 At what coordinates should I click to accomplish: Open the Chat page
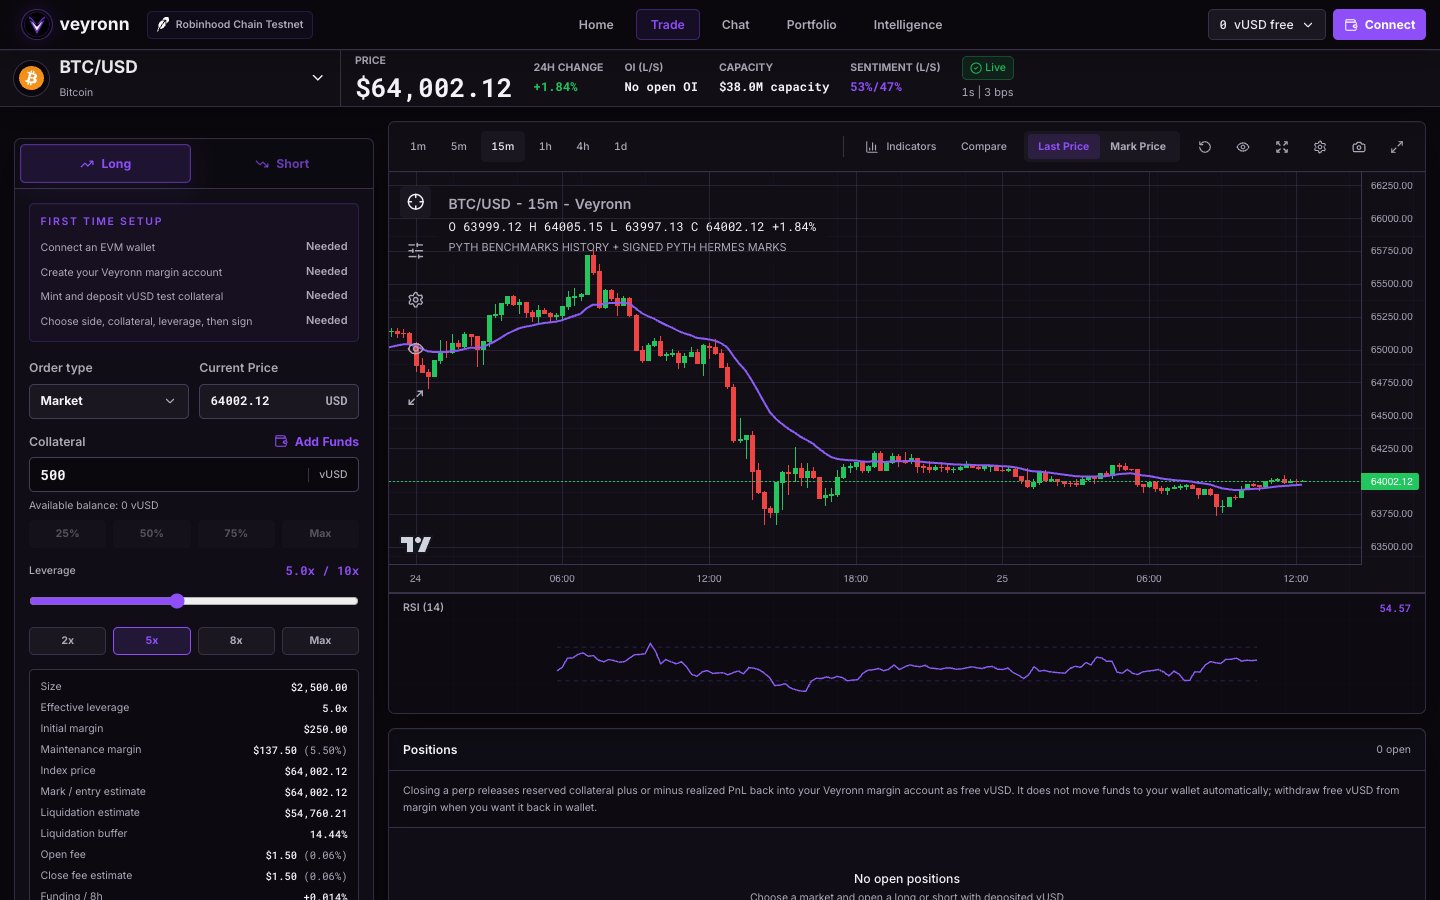coord(736,25)
